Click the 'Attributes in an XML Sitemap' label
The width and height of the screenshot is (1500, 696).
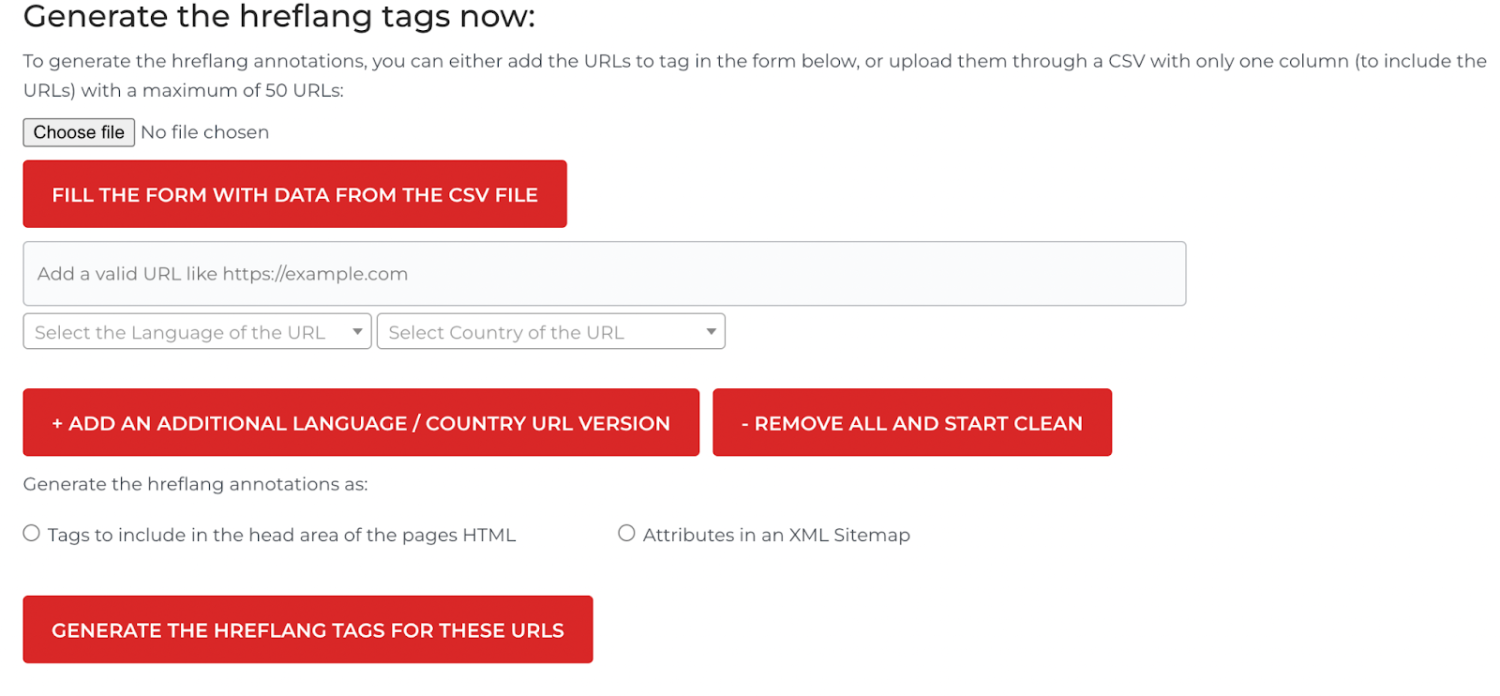776,535
